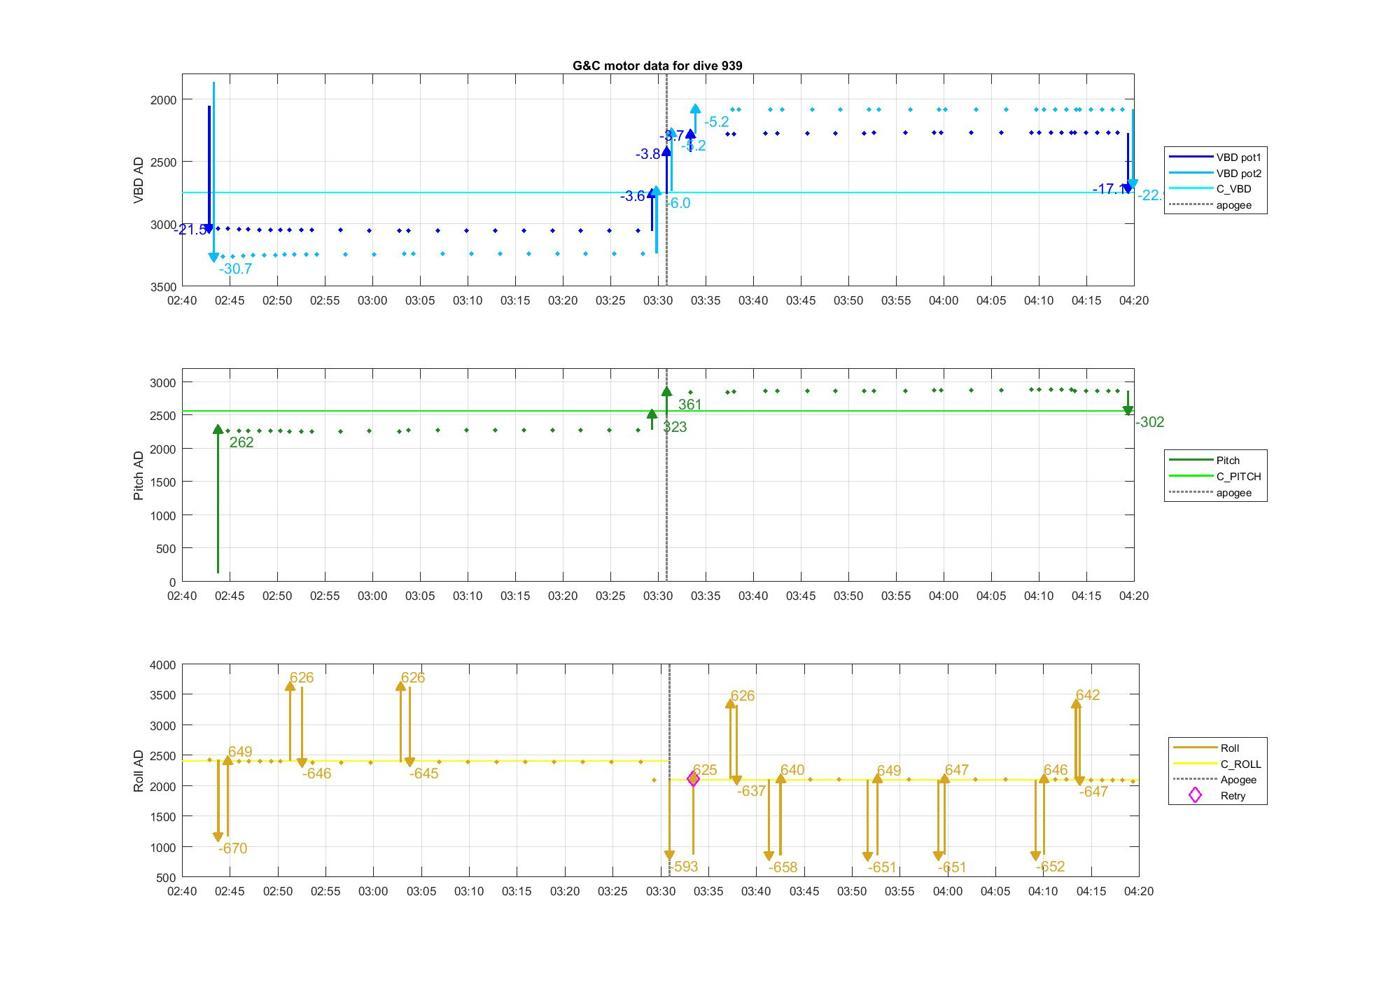Click the '-17.1' annotation on VBD plot

1109,189
